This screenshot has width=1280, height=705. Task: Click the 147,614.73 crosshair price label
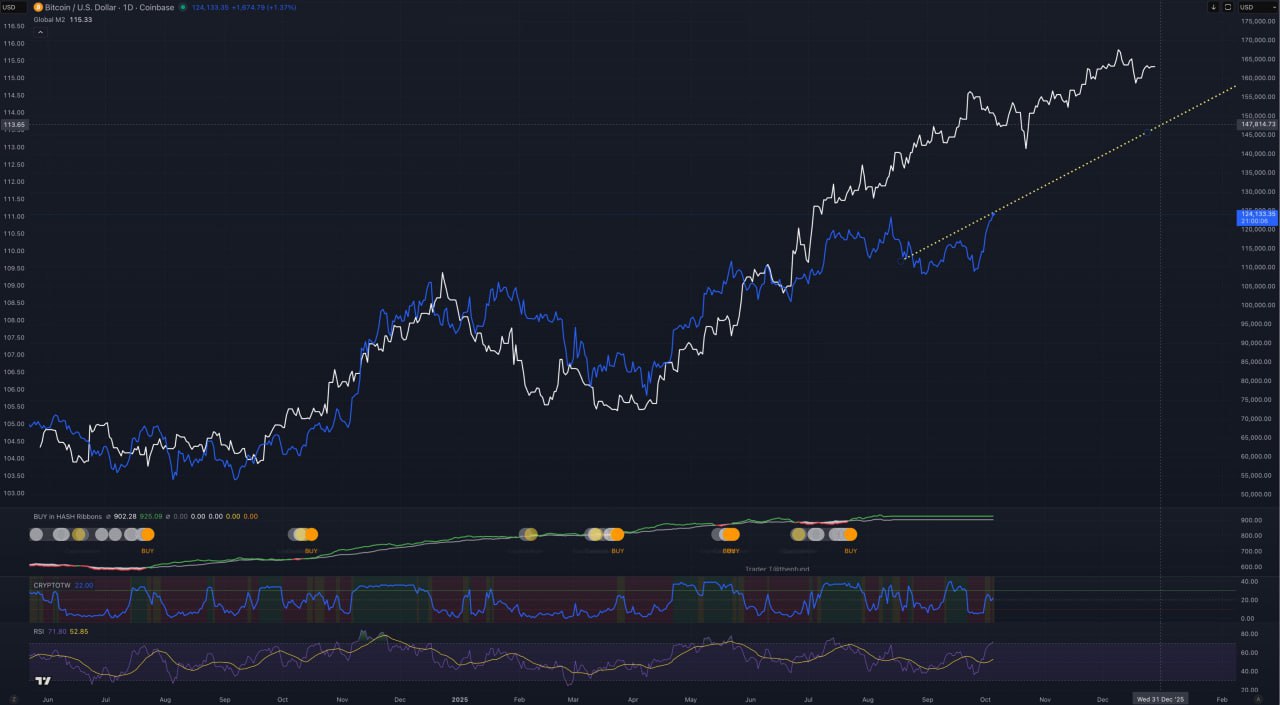tap(1257, 124)
